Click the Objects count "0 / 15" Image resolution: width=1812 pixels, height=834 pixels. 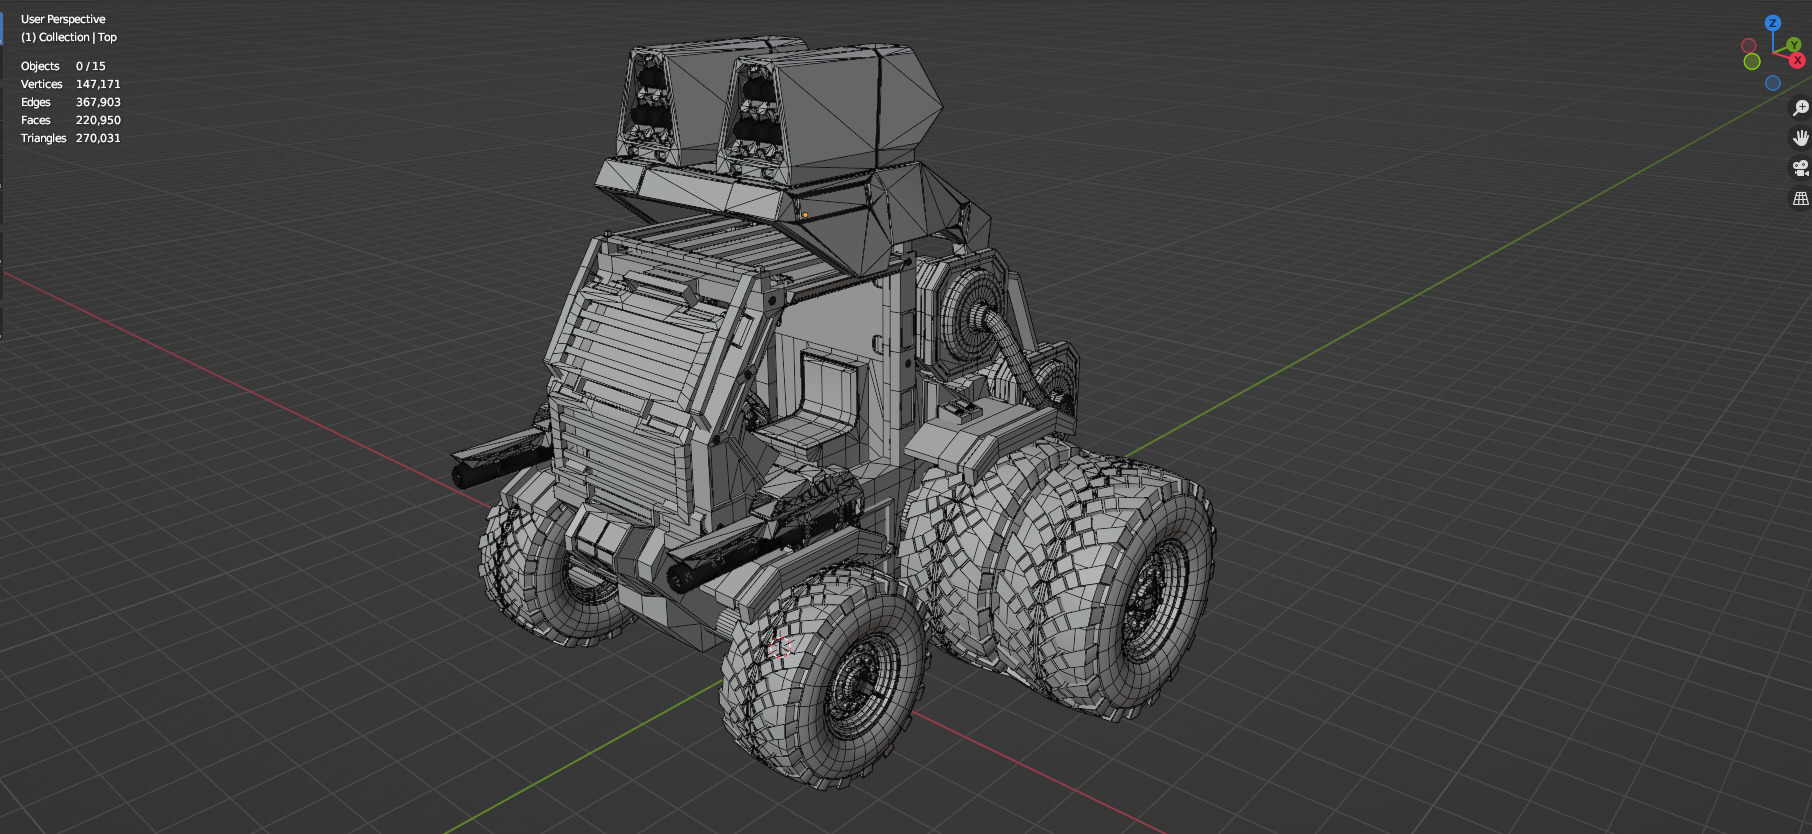pos(91,66)
